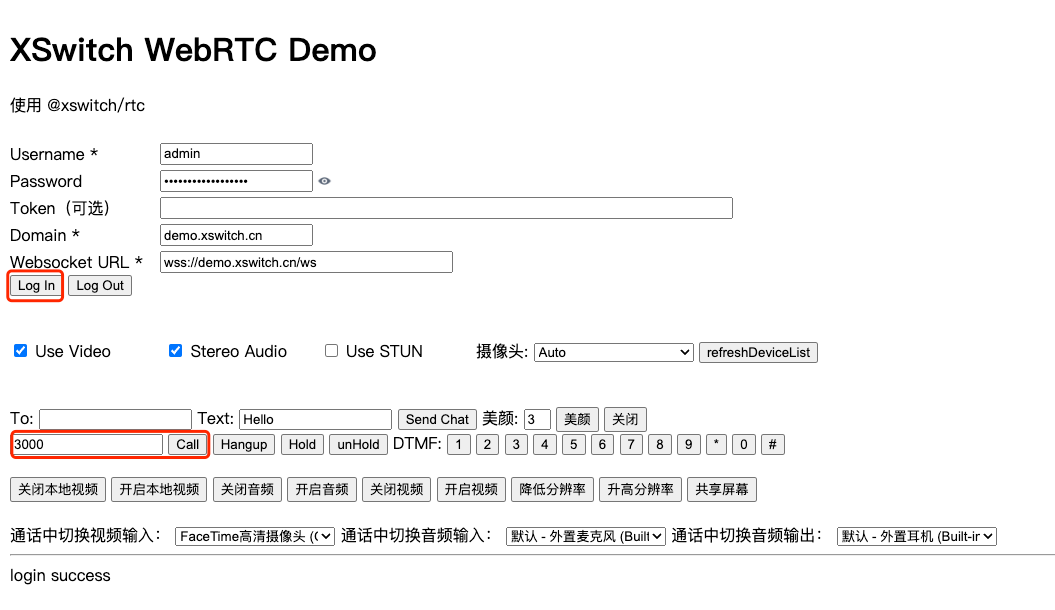This screenshot has width=1055, height=610.
Task: Send DTMF digit 5
Action: point(573,445)
